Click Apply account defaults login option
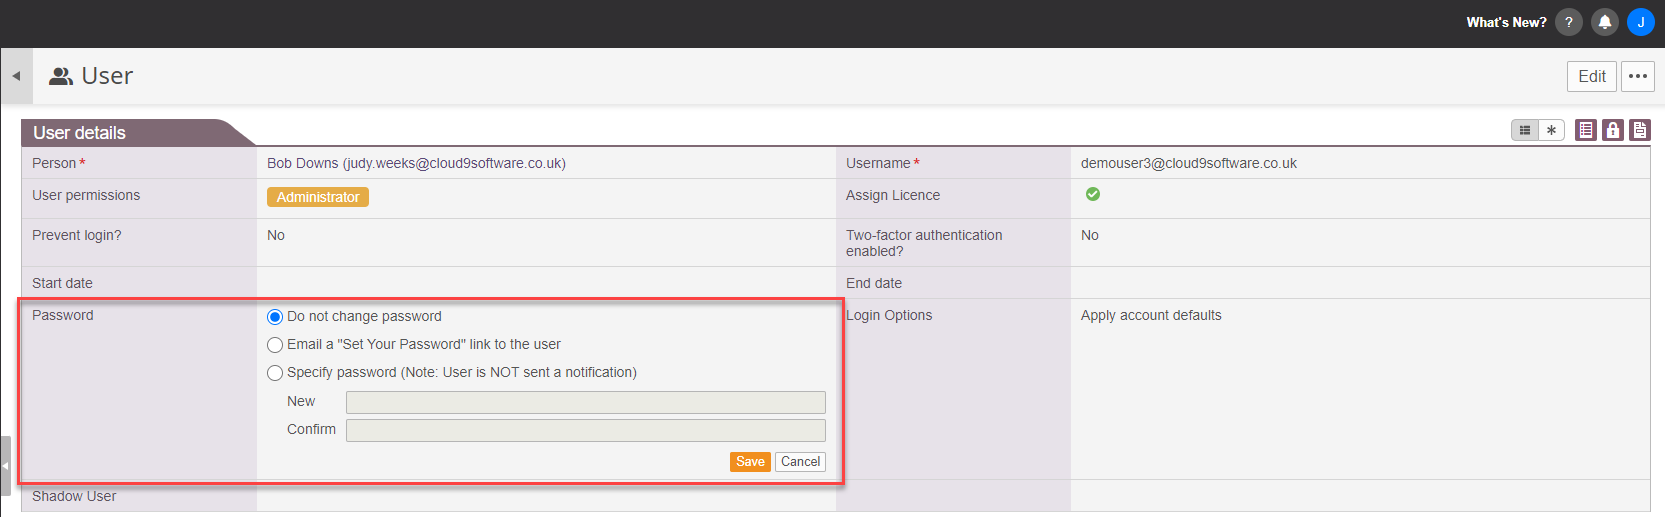Image resolution: width=1665 pixels, height=517 pixels. [x=1151, y=315]
